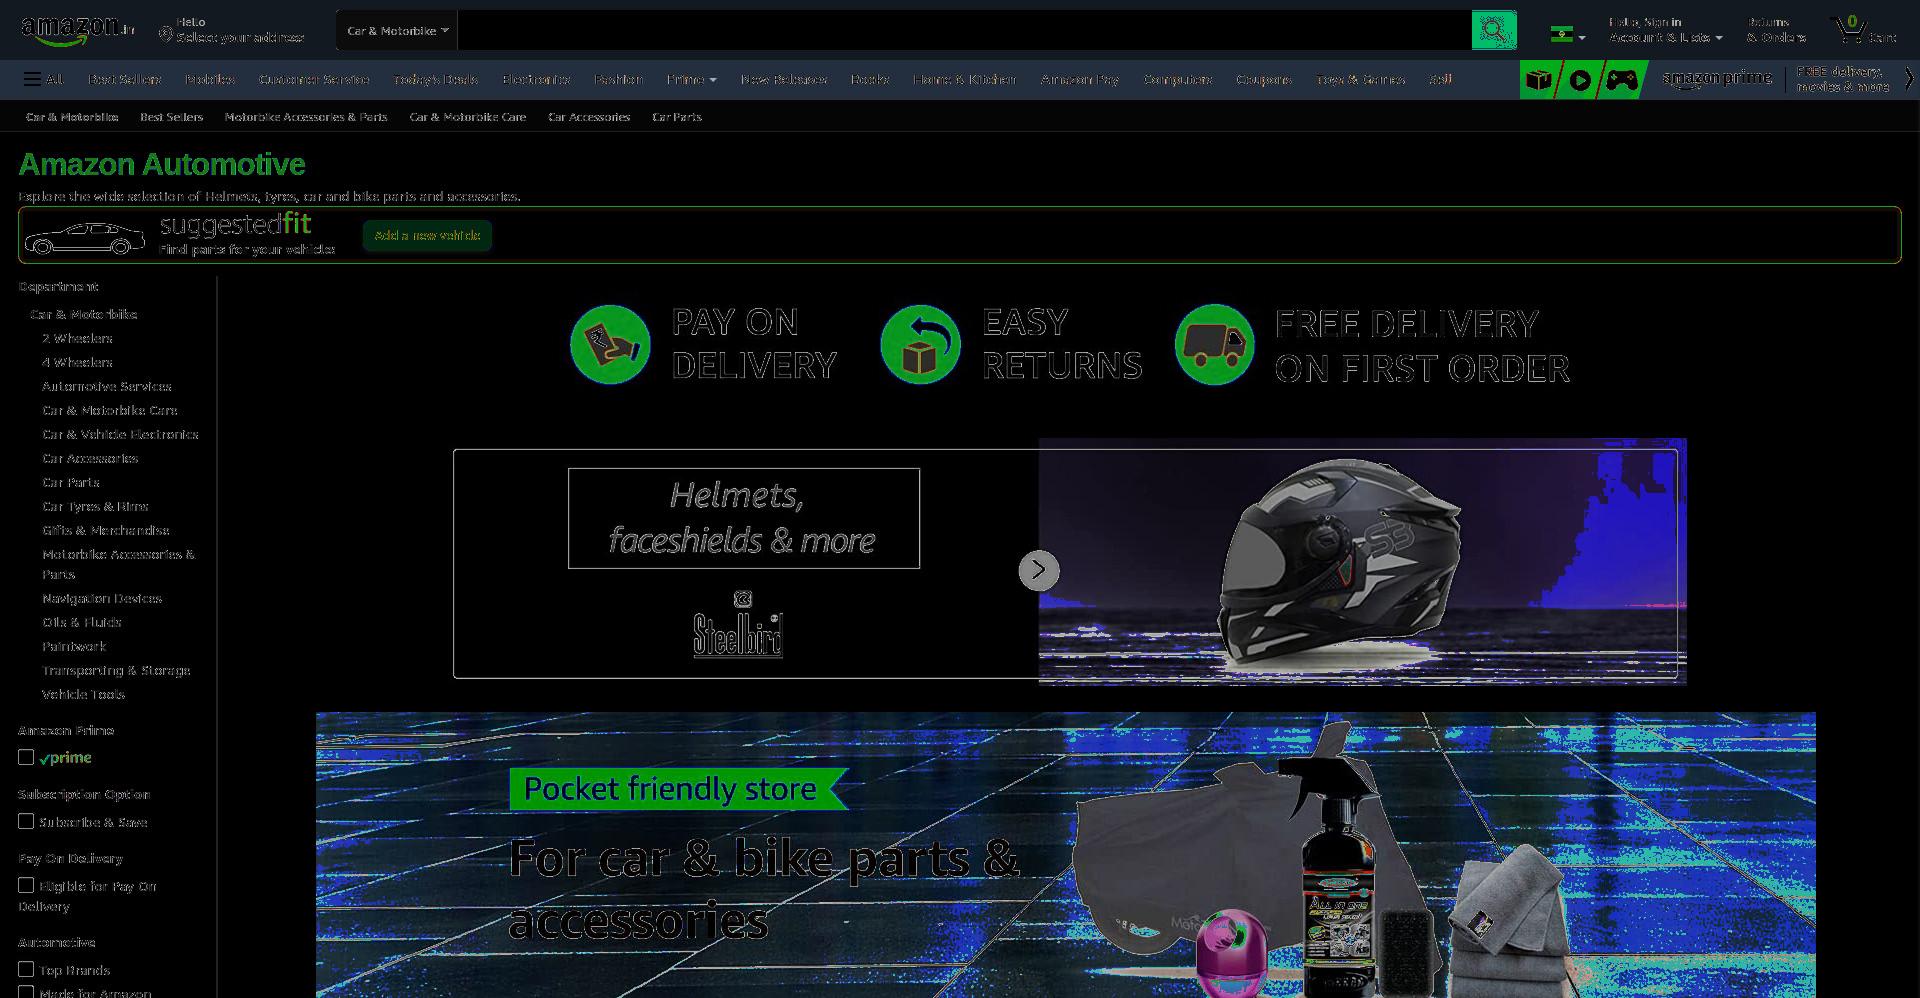Open 4 Wheelers department link
This screenshot has width=1920, height=998.
coord(77,362)
